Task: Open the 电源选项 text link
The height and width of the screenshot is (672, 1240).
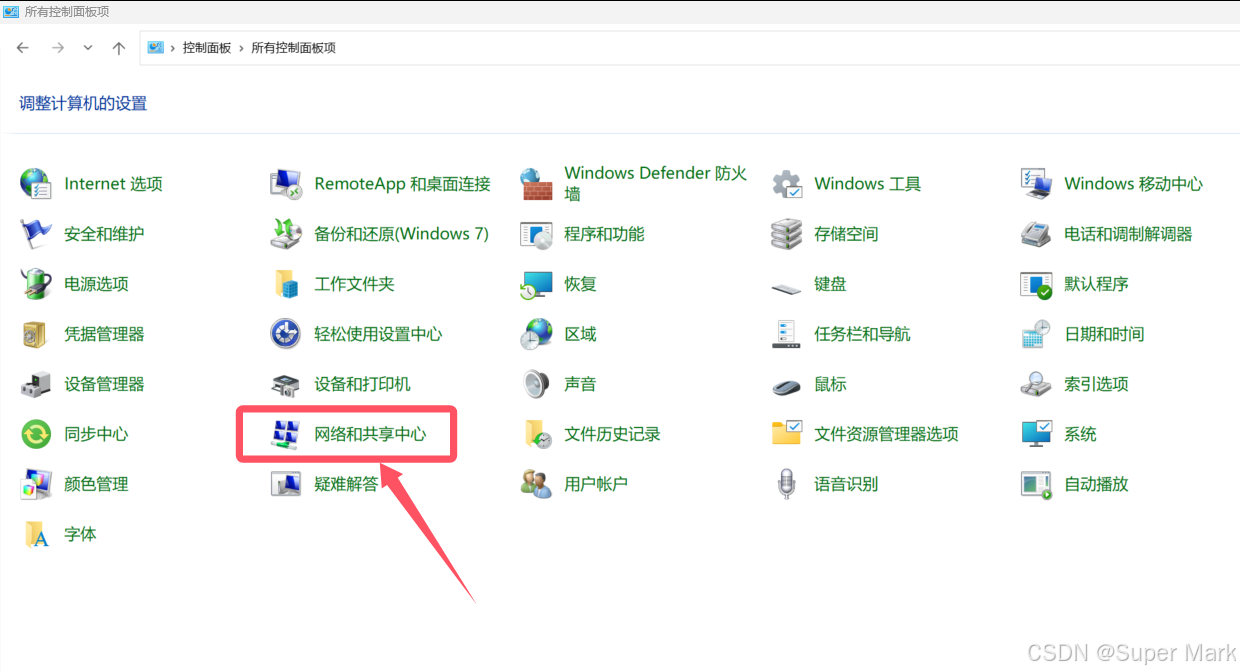Action: tap(96, 284)
